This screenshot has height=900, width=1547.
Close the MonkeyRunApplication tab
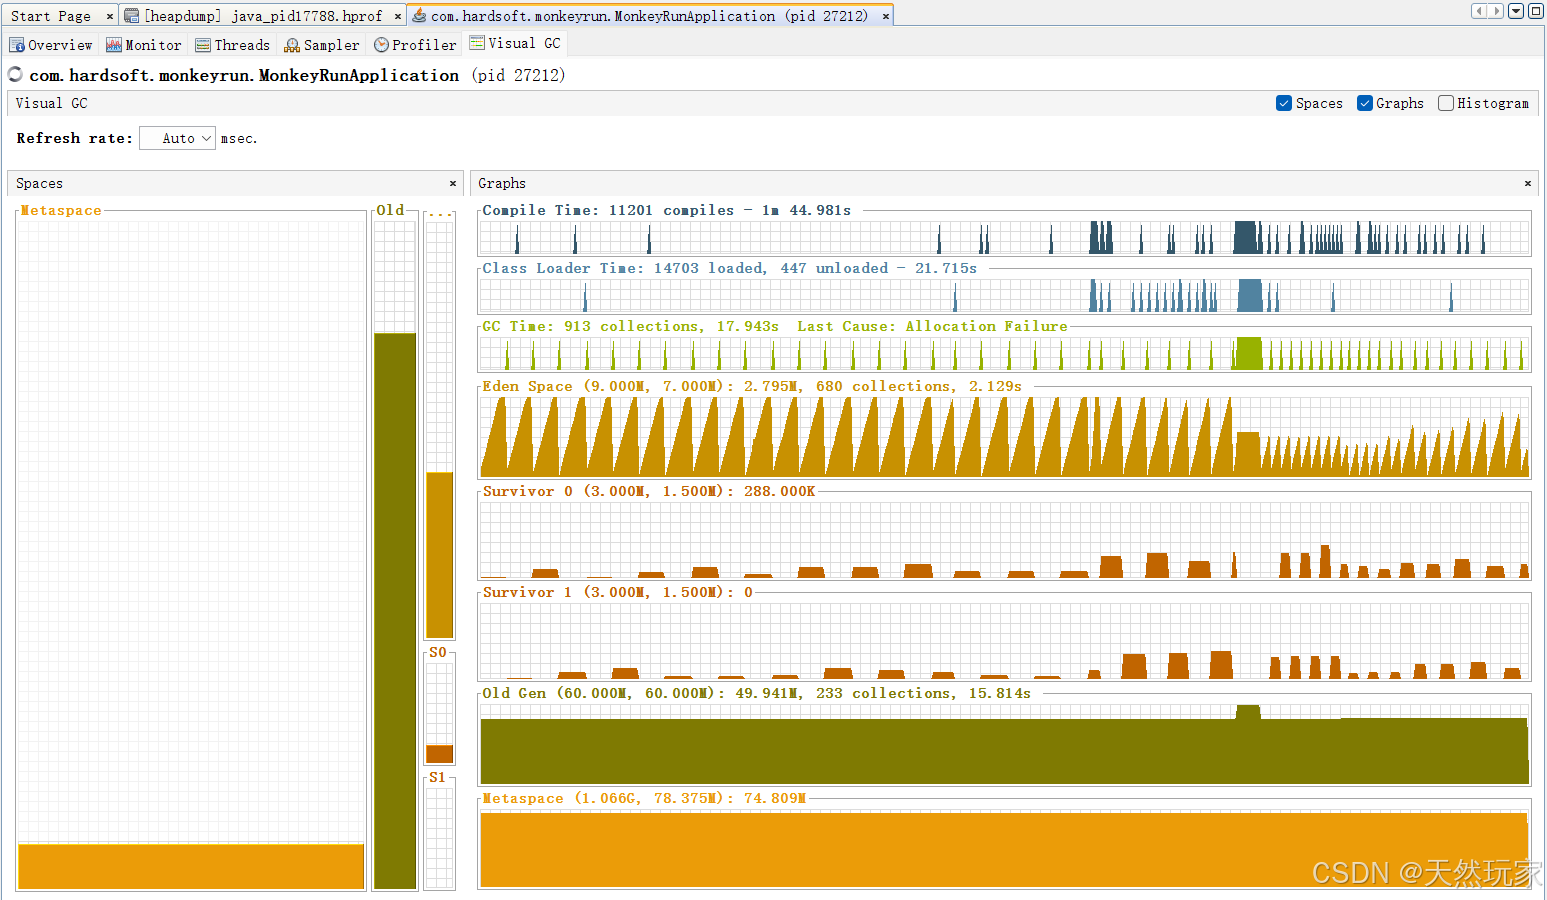coord(886,16)
